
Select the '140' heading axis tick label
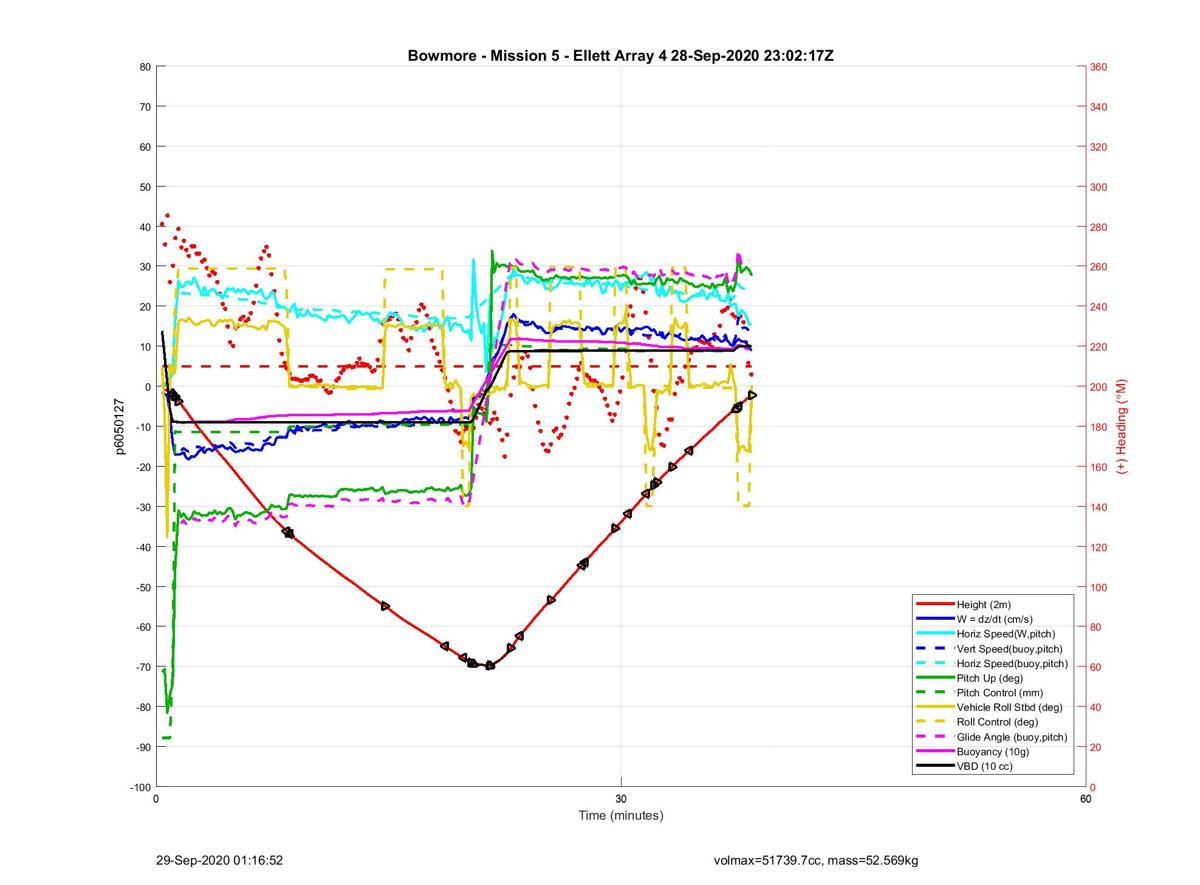pos(1099,507)
